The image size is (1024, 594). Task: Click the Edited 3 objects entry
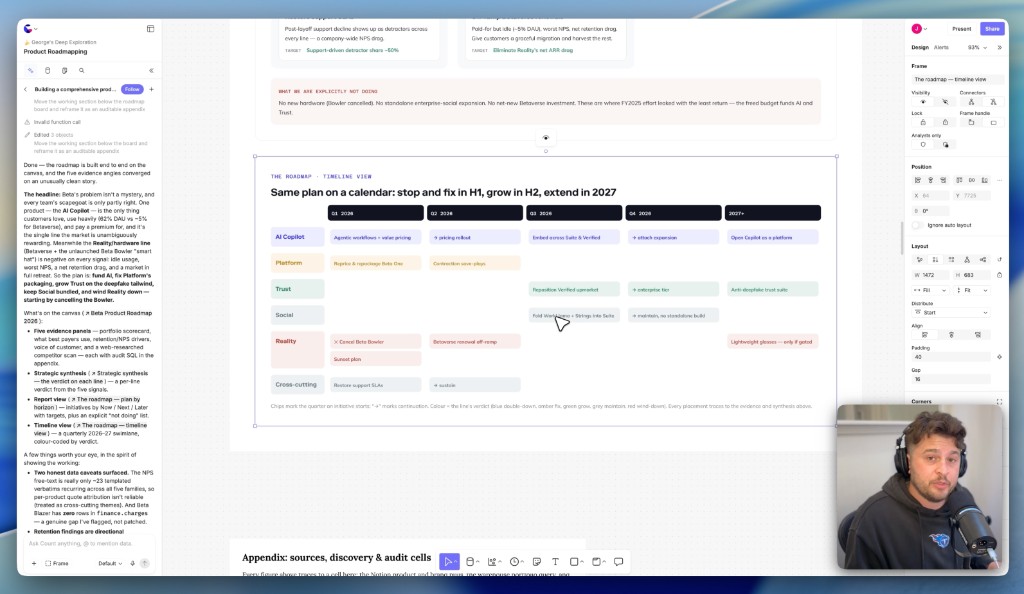[53, 135]
